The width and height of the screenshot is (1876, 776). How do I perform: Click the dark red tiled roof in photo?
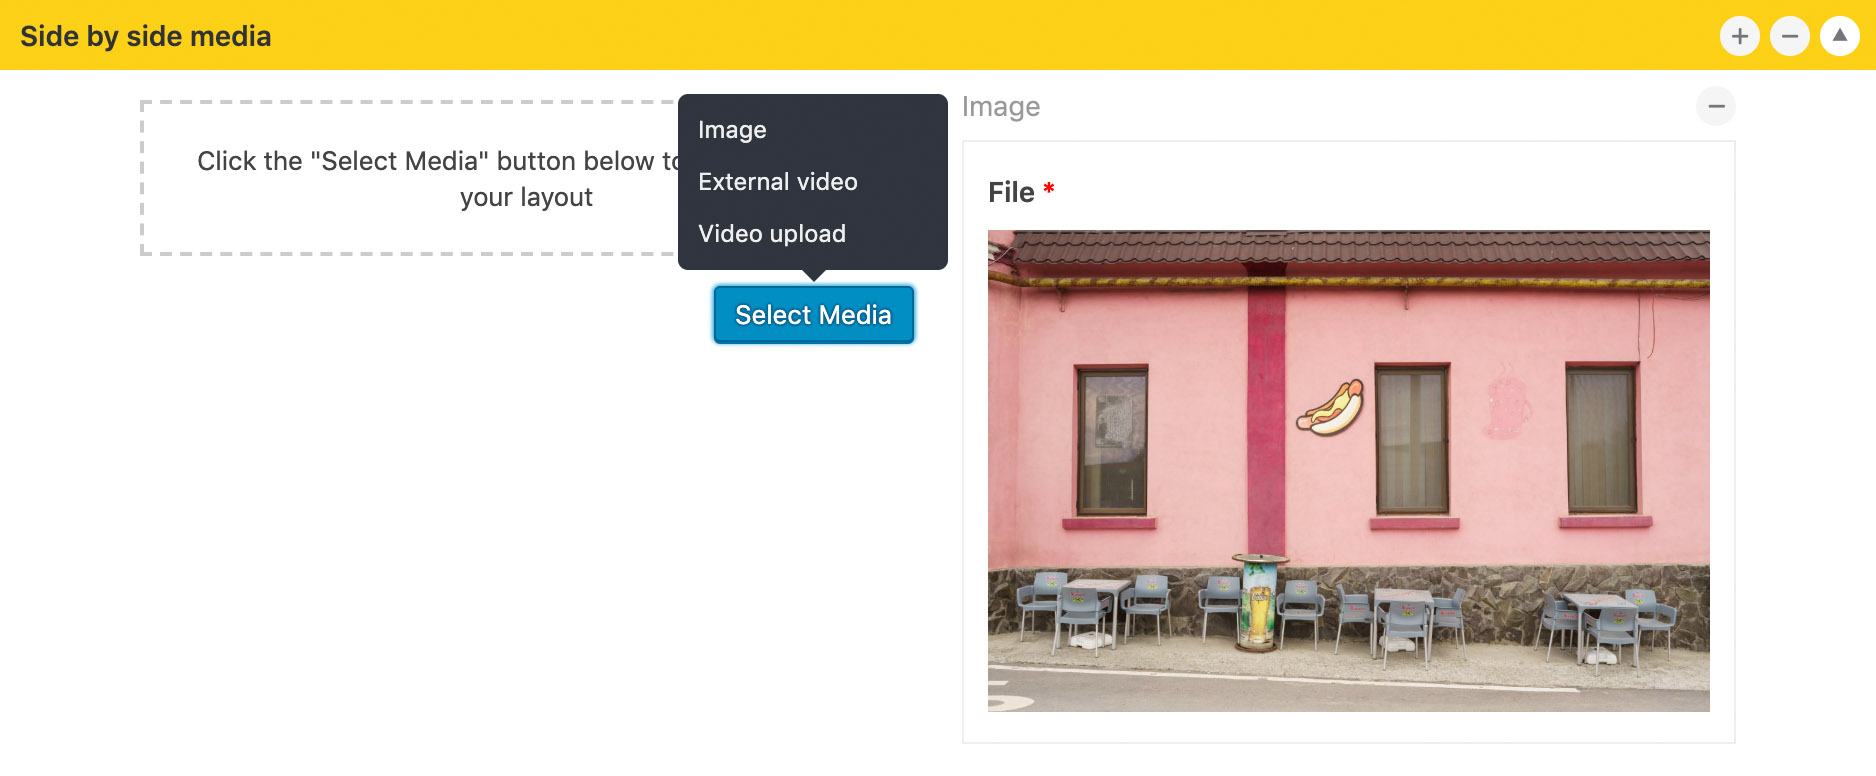(1348, 248)
